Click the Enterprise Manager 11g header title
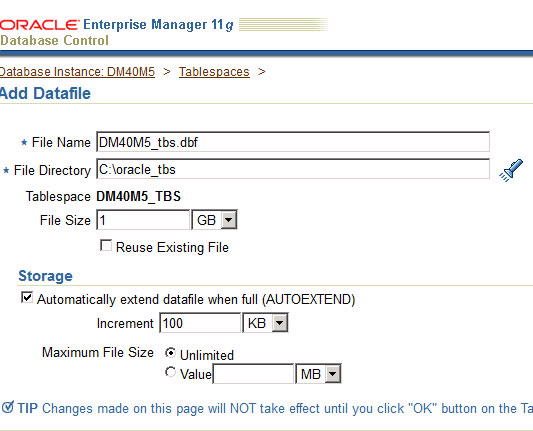The width and height of the screenshot is (533, 431). (x=158, y=25)
